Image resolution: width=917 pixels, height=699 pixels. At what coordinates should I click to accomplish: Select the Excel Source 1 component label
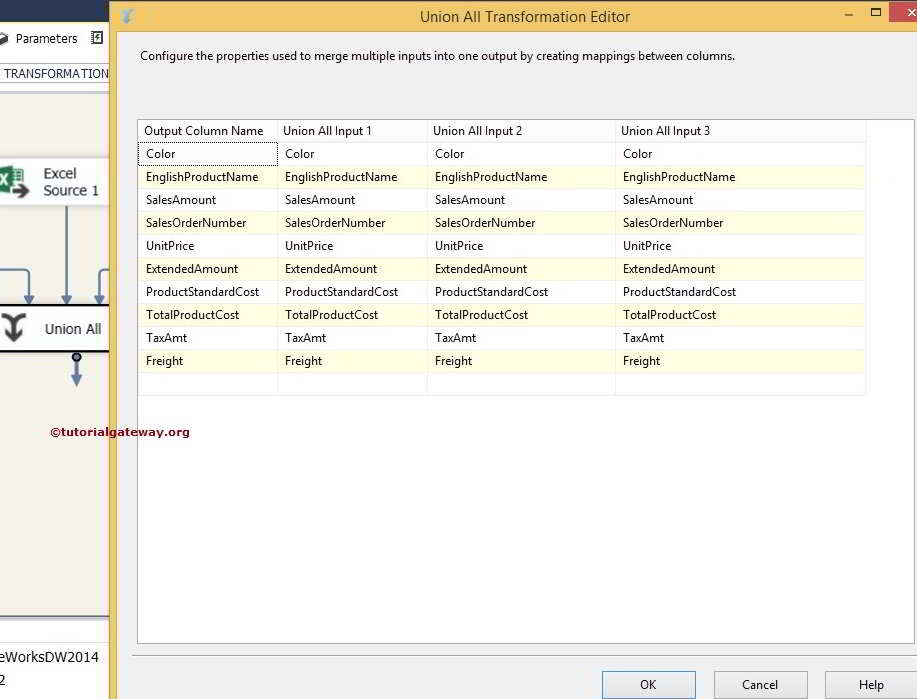[x=70, y=181]
